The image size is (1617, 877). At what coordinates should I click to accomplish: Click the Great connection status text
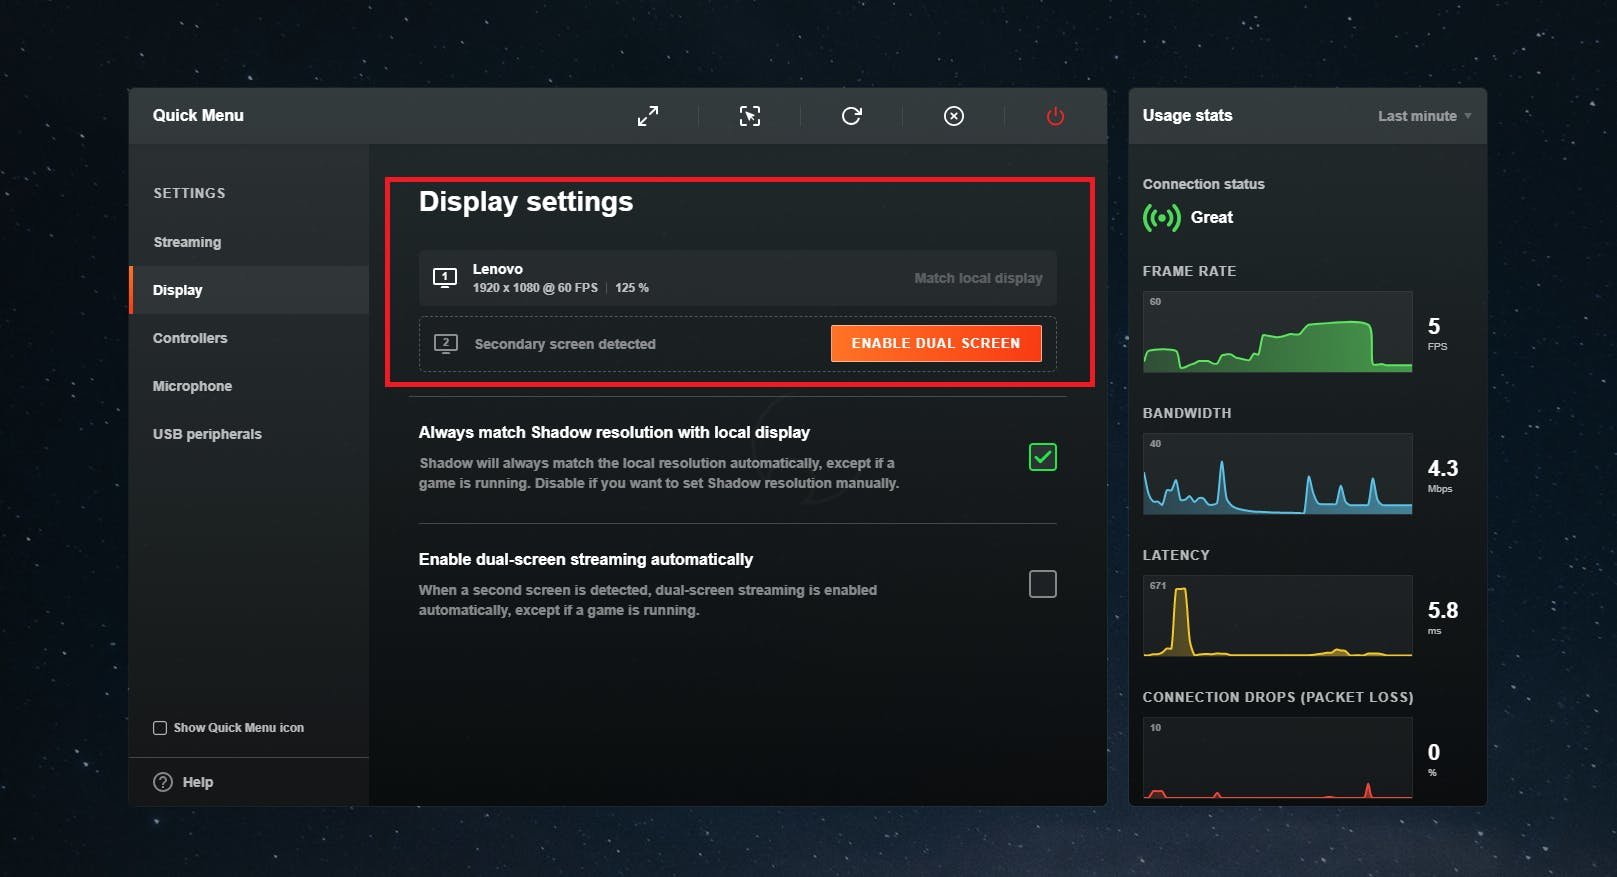pyautogui.click(x=1212, y=217)
